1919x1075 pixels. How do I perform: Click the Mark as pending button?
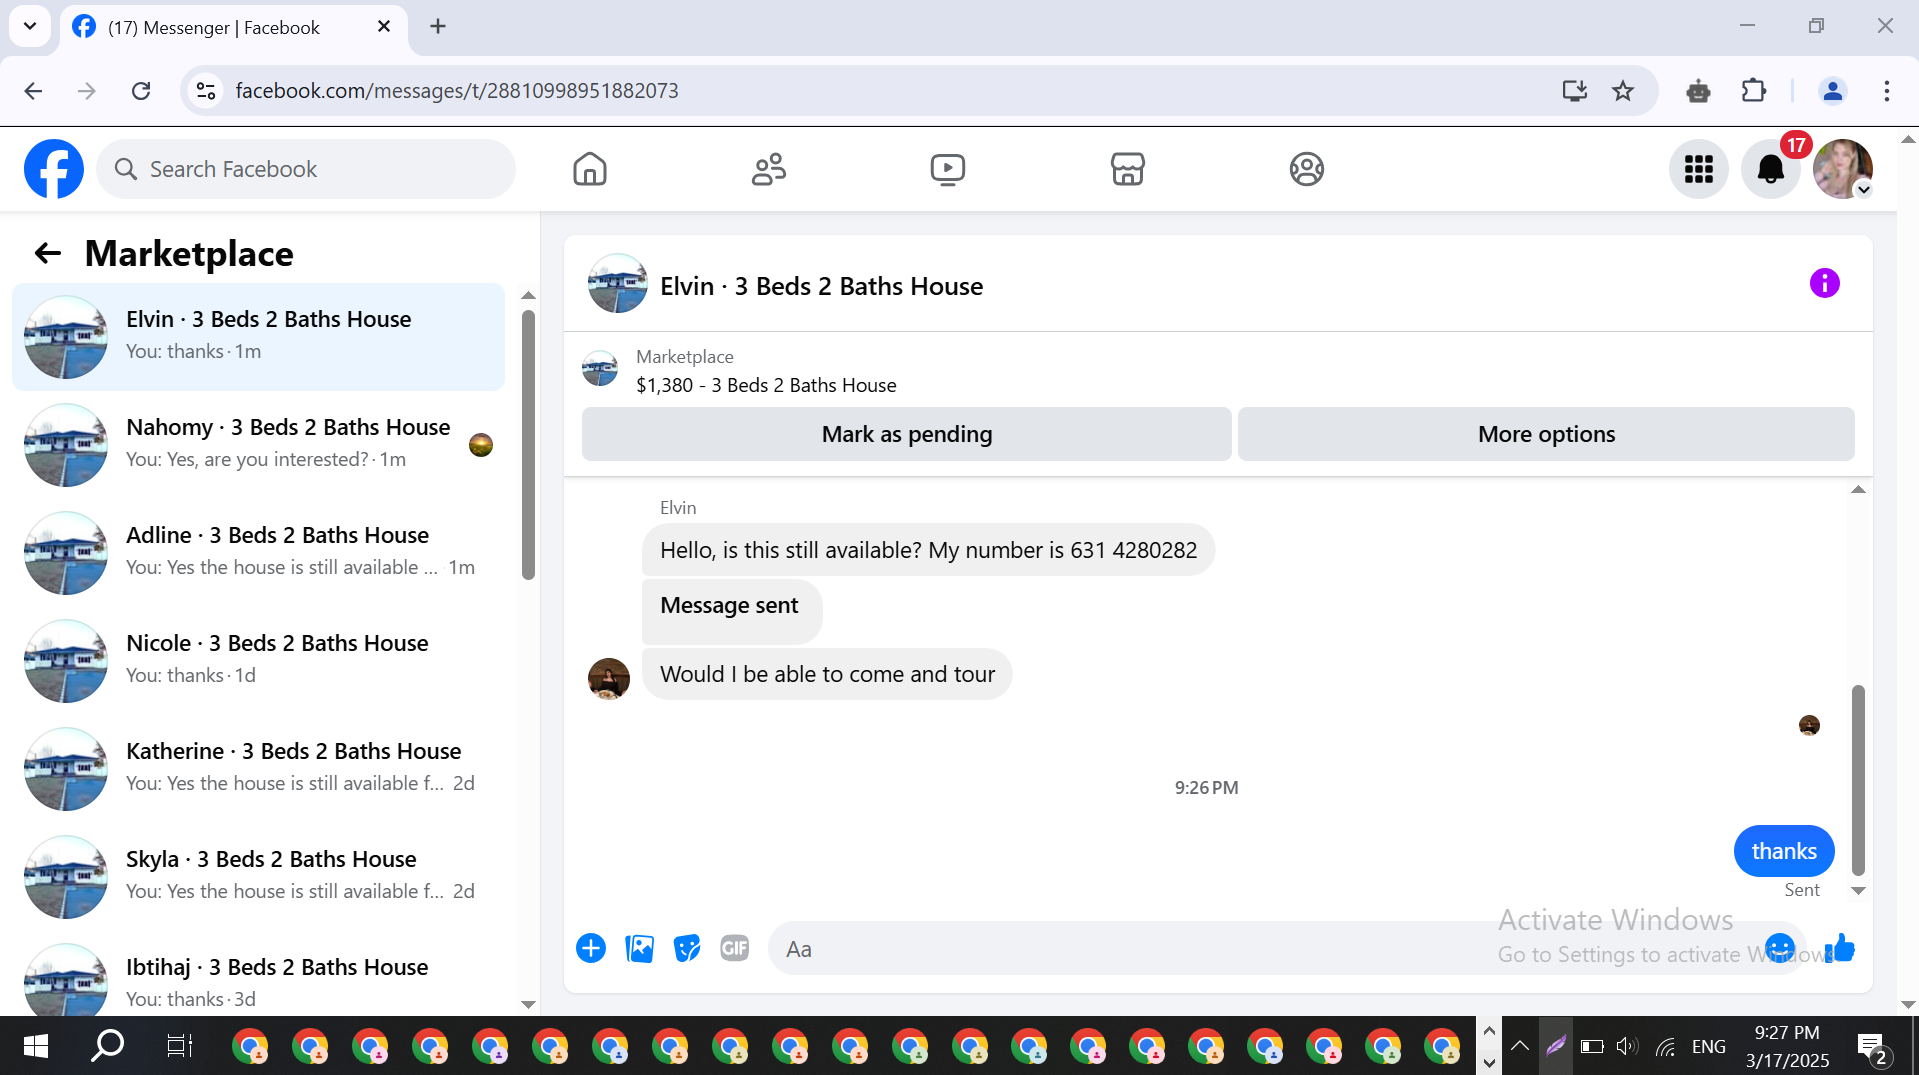(x=907, y=434)
